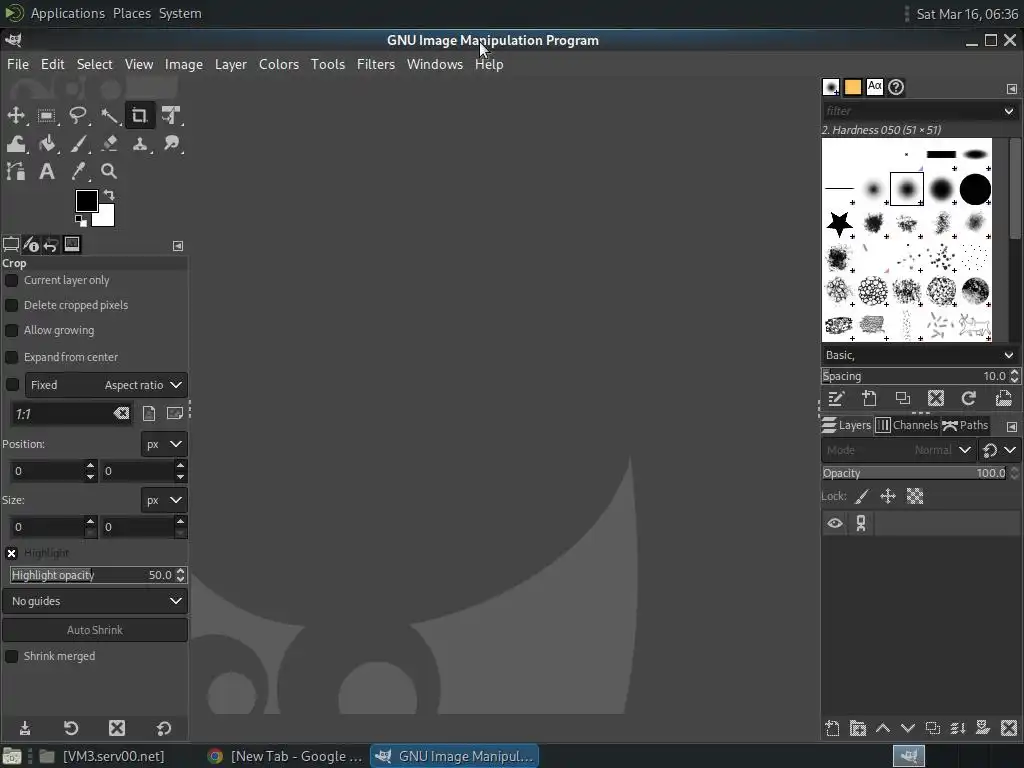Toggle layer visibility eye icon
This screenshot has height=768, width=1024.
835,524
